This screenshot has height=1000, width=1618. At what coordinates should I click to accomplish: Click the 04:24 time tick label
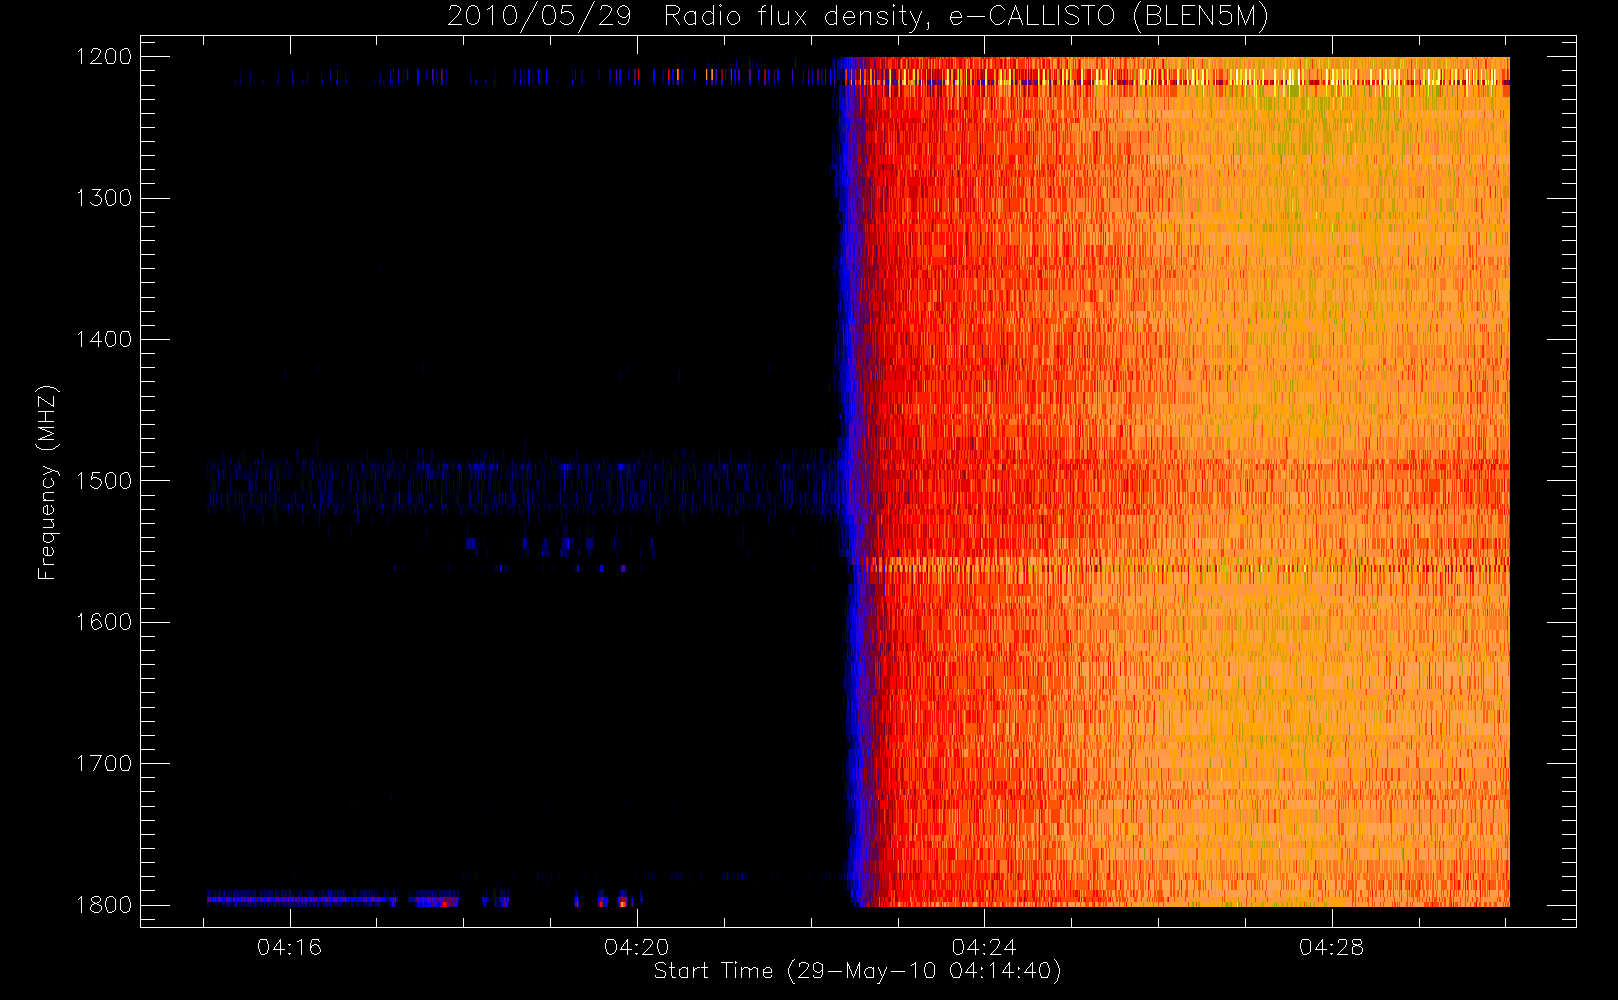pos(984,947)
